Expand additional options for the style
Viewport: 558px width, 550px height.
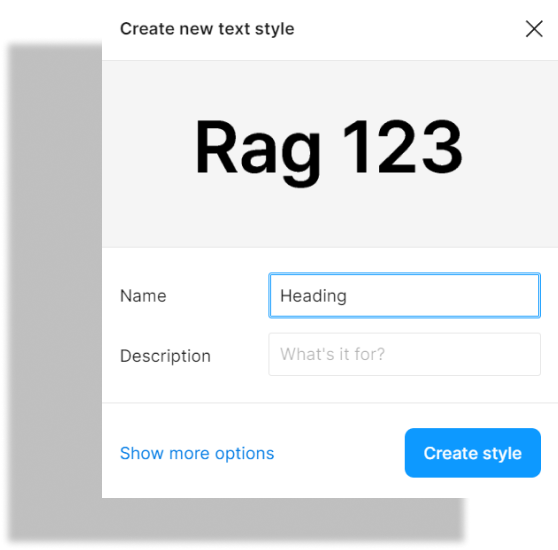[197, 453]
